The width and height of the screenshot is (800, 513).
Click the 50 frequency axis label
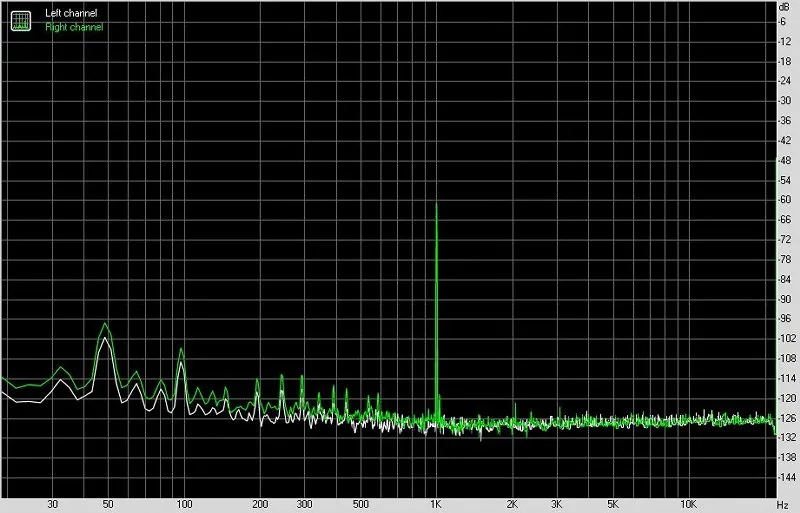[x=108, y=504]
